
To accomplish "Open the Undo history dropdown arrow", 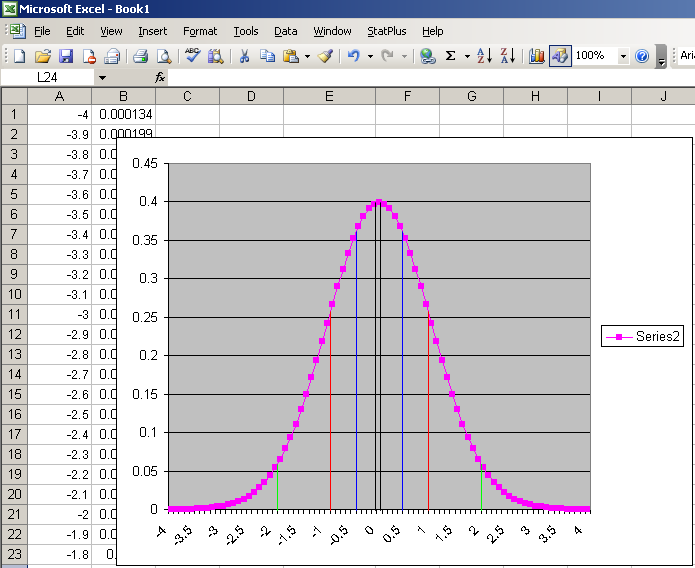I will (370, 56).
